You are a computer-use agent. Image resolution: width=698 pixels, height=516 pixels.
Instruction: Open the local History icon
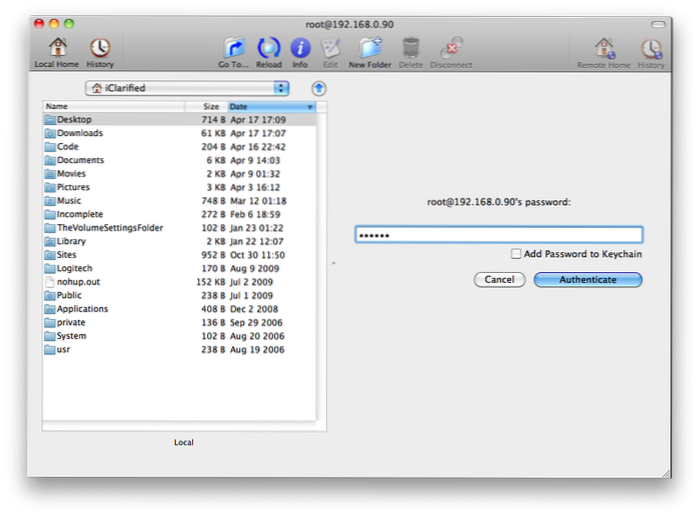(x=100, y=47)
